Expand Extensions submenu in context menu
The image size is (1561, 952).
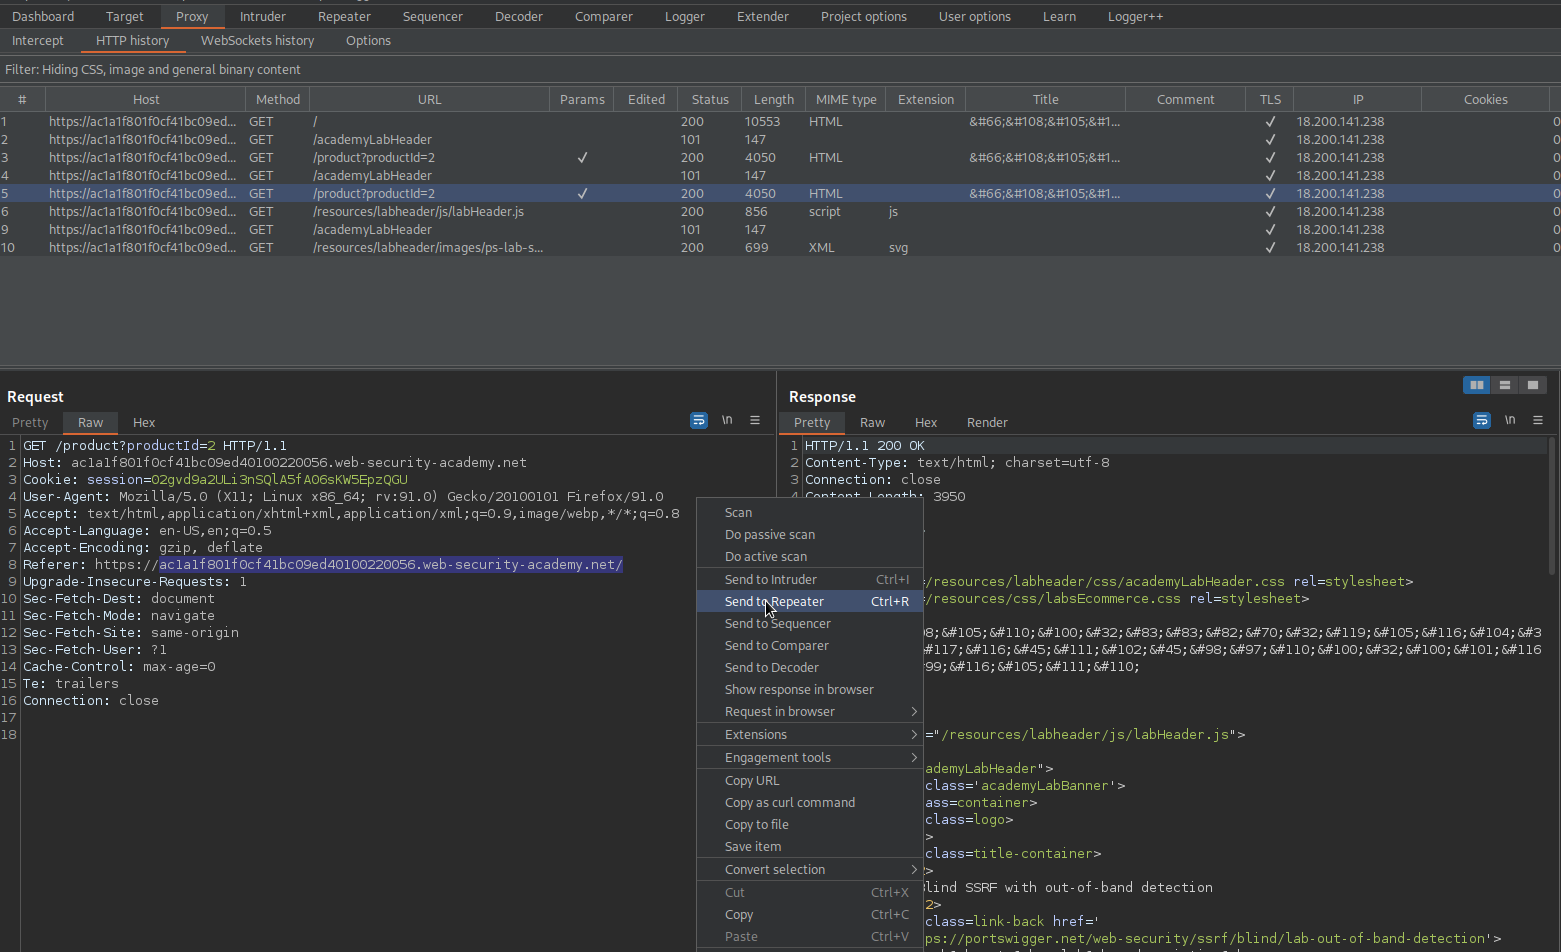tap(809, 735)
